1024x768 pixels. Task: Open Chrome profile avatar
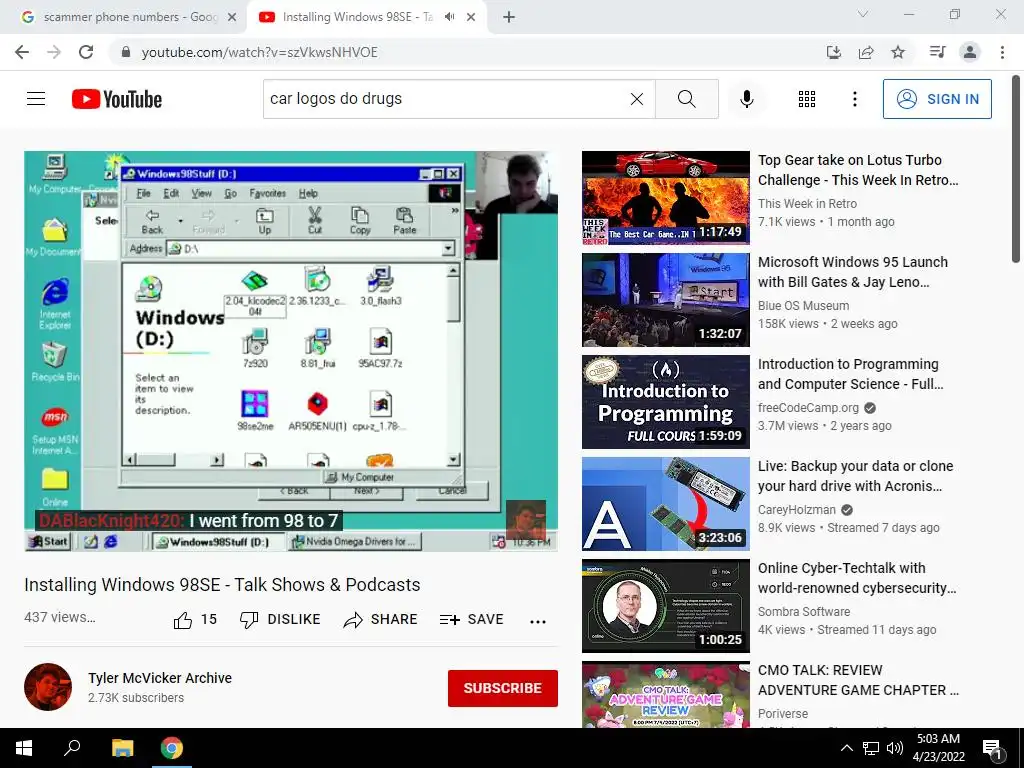(x=970, y=52)
